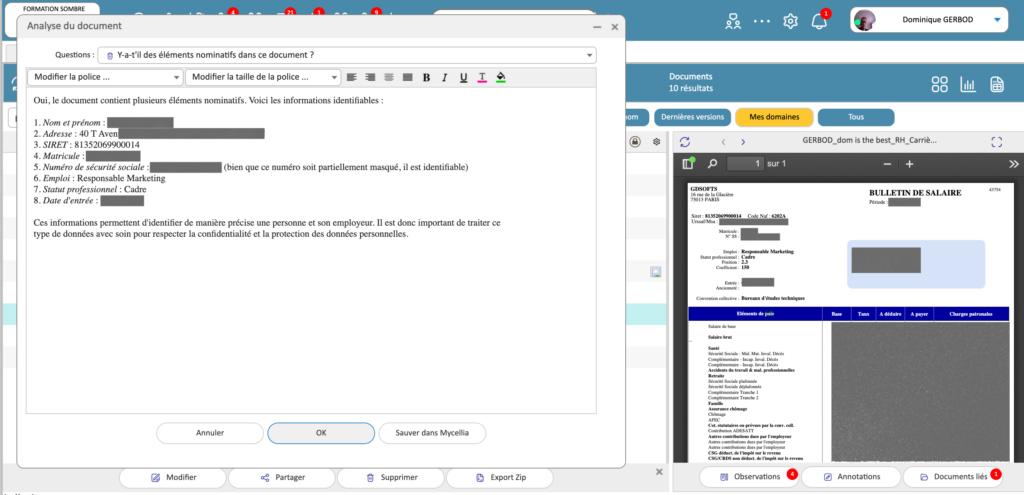Open the notifications bell

coord(819,21)
